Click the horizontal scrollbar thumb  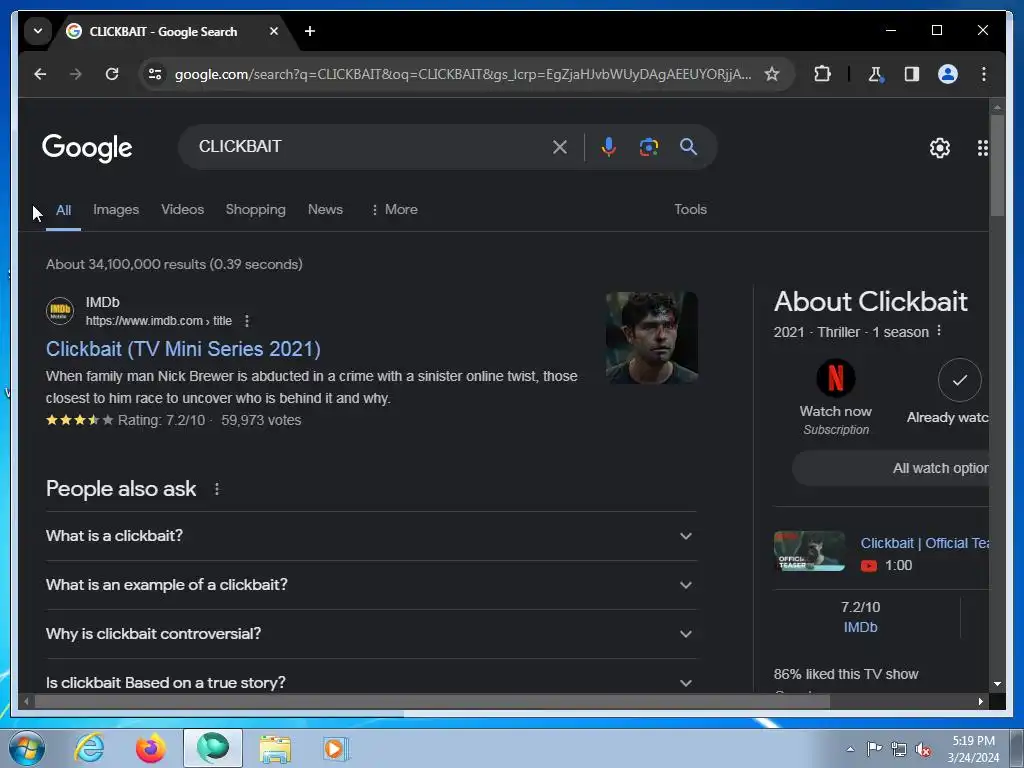(432, 701)
